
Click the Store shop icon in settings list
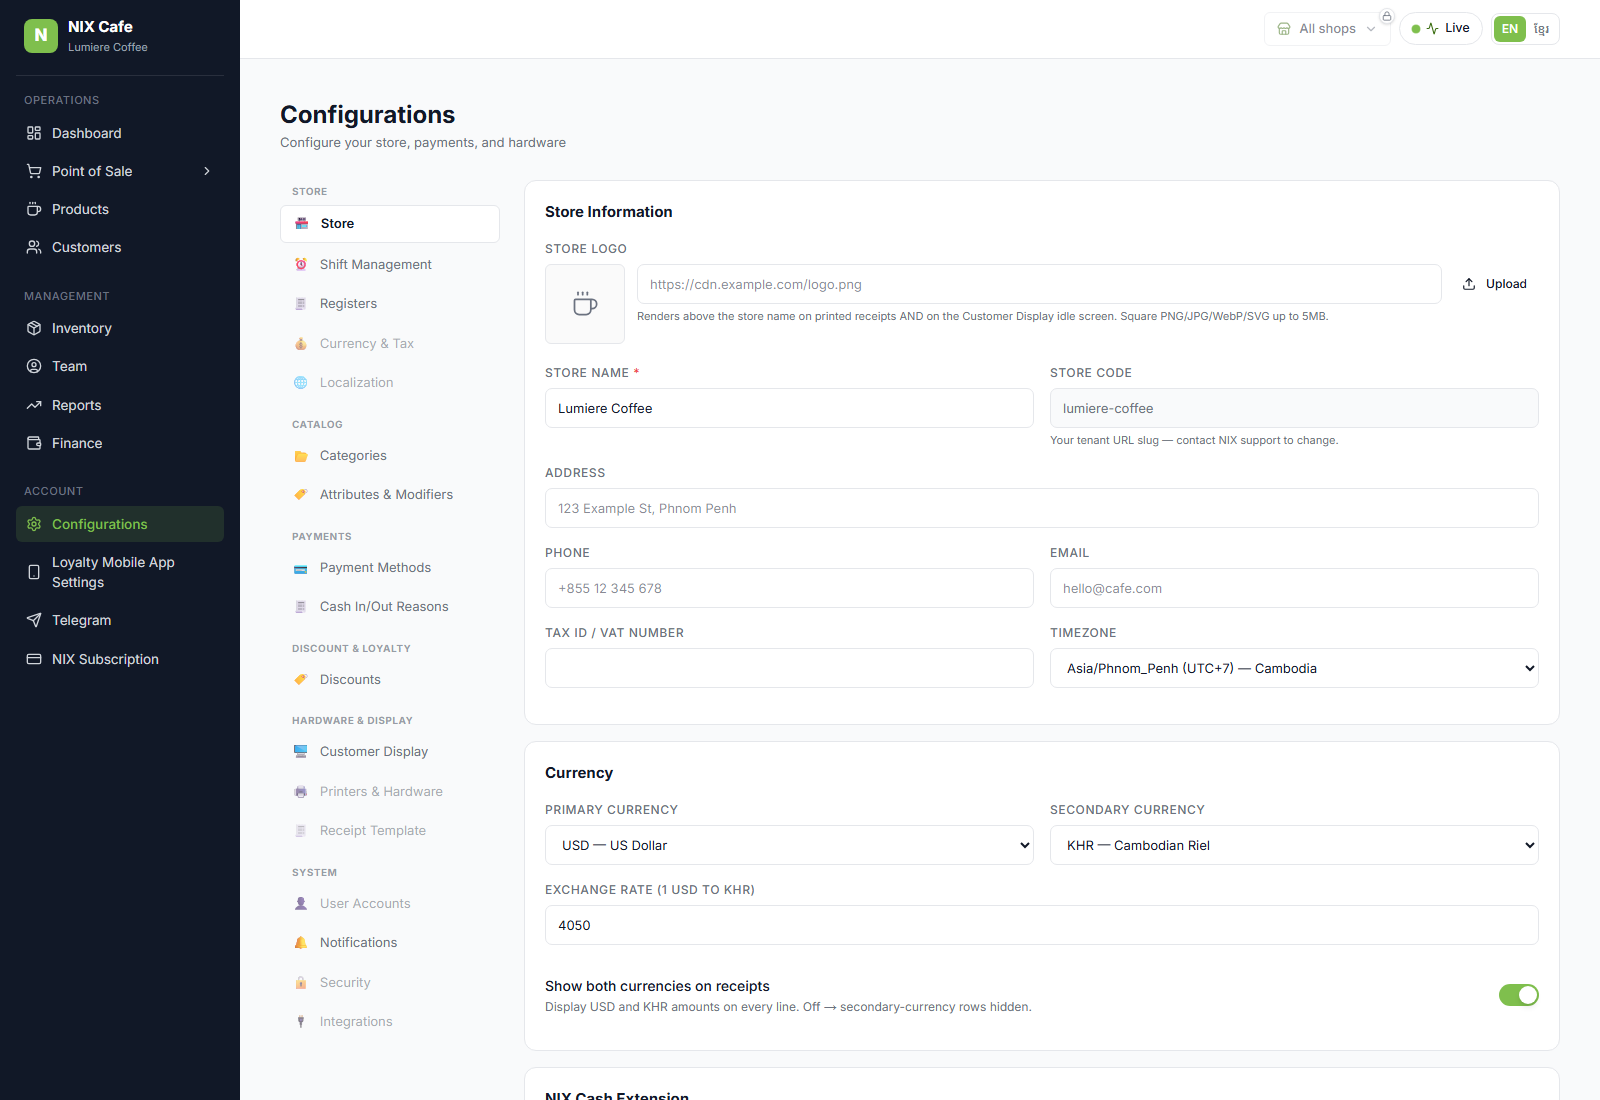302,224
